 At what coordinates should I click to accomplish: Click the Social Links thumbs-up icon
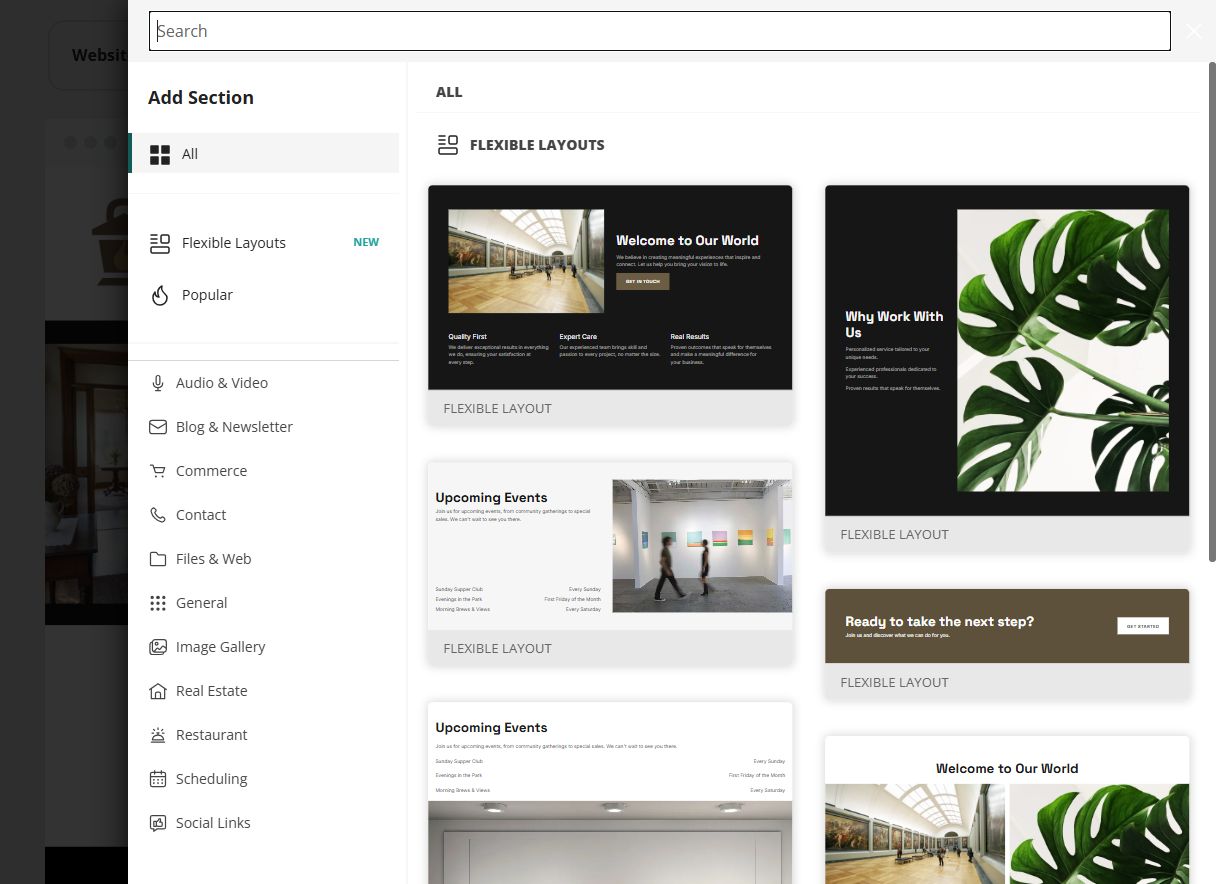(158, 823)
